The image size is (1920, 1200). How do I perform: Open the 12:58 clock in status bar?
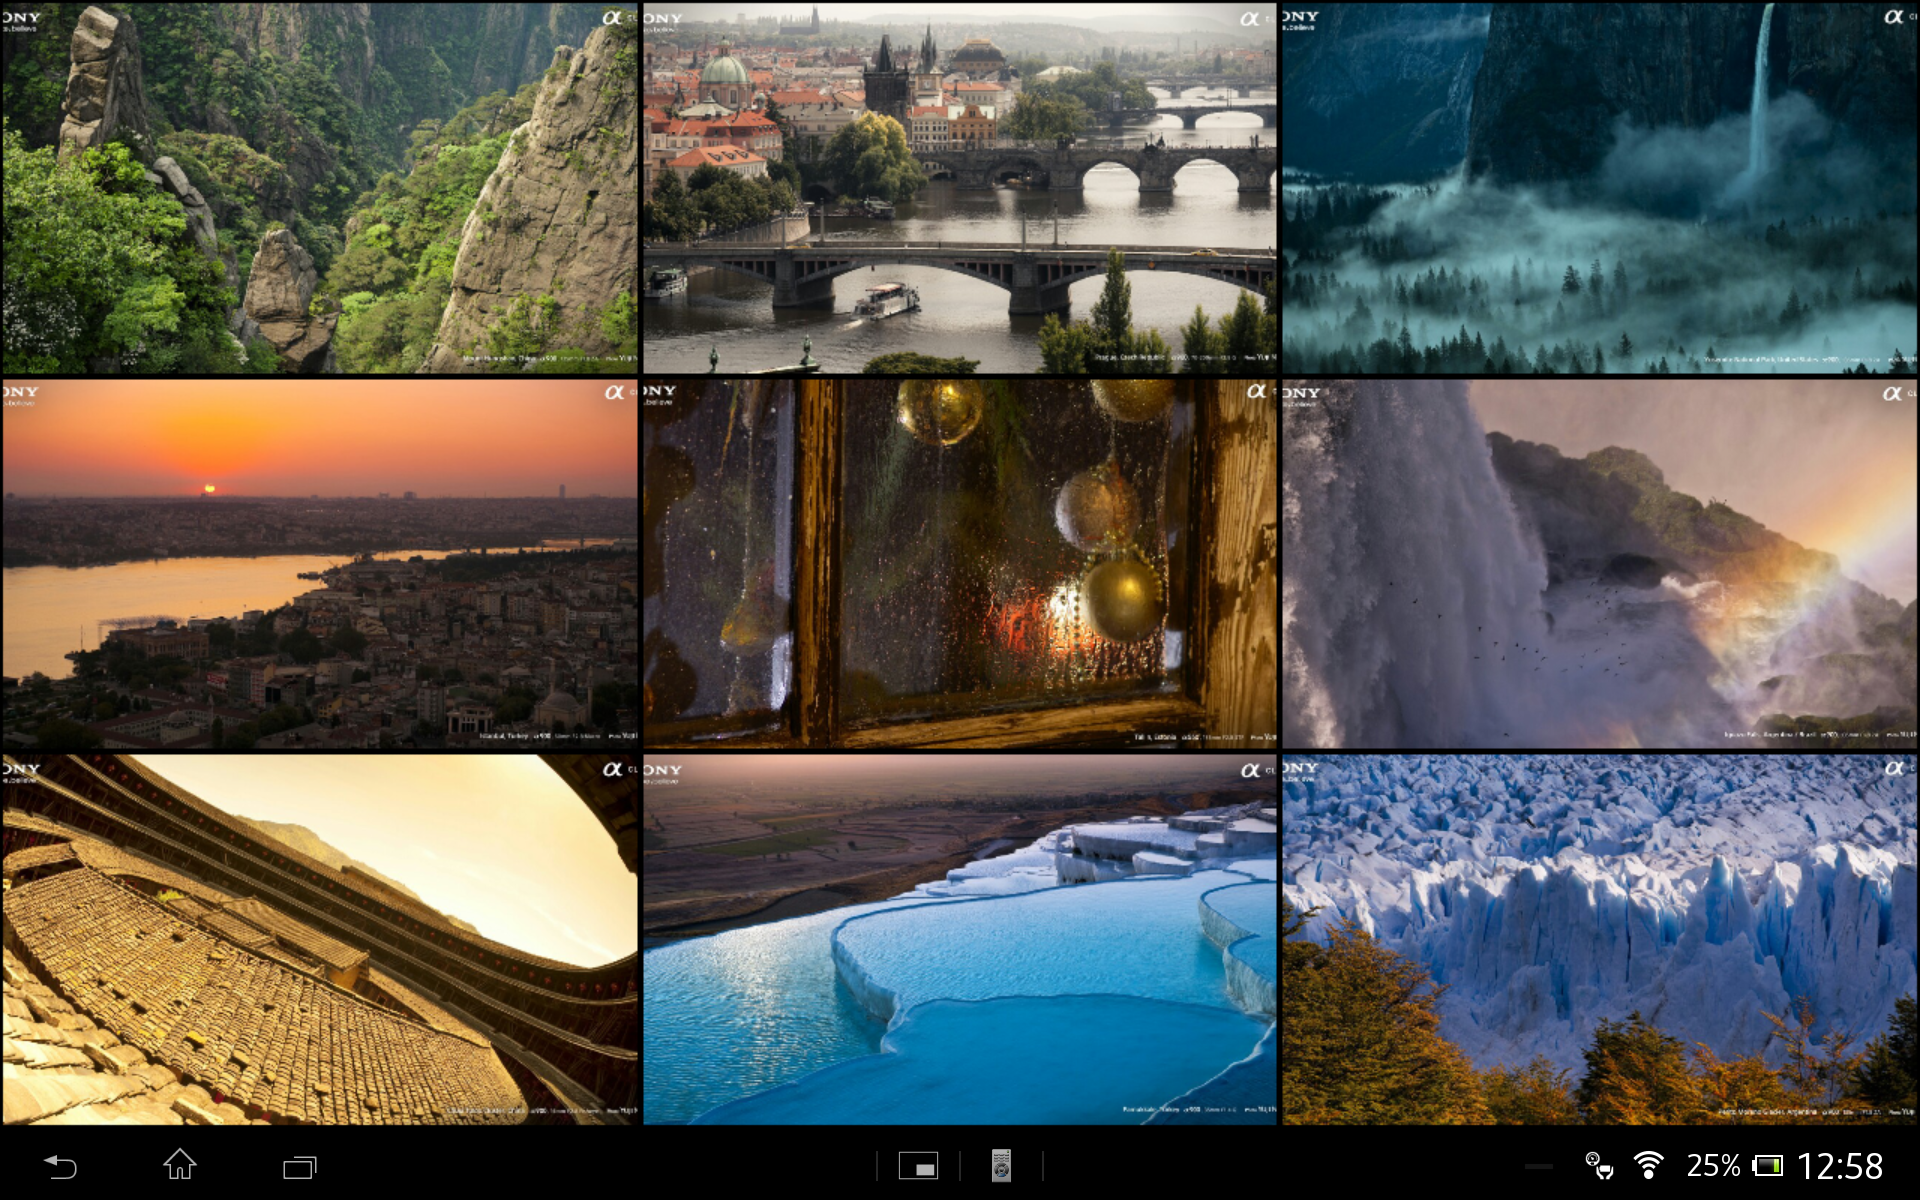tap(1840, 1166)
